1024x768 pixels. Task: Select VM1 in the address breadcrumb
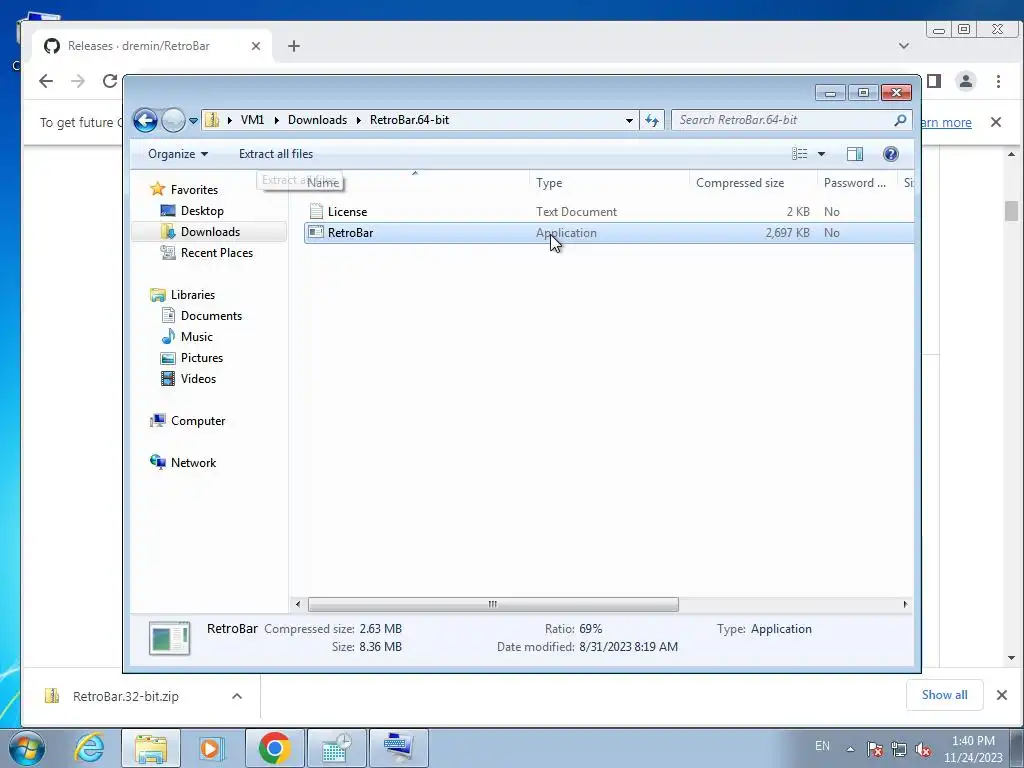[x=252, y=120]
